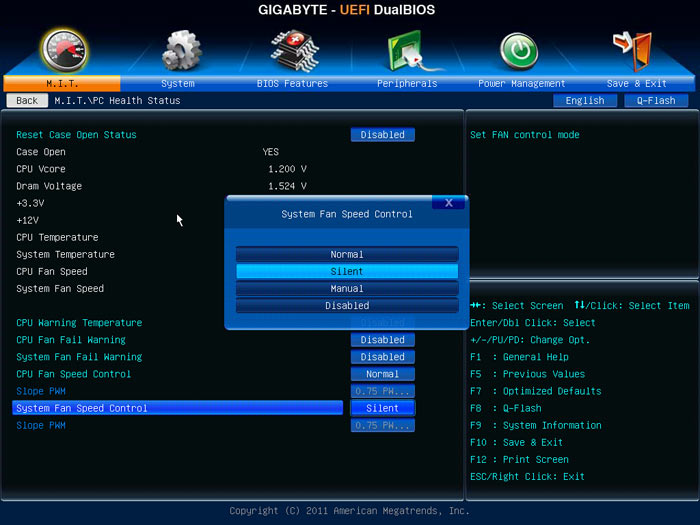
Task: Click the 'F5 : Previous Values' help line
Action: point(528,374)
